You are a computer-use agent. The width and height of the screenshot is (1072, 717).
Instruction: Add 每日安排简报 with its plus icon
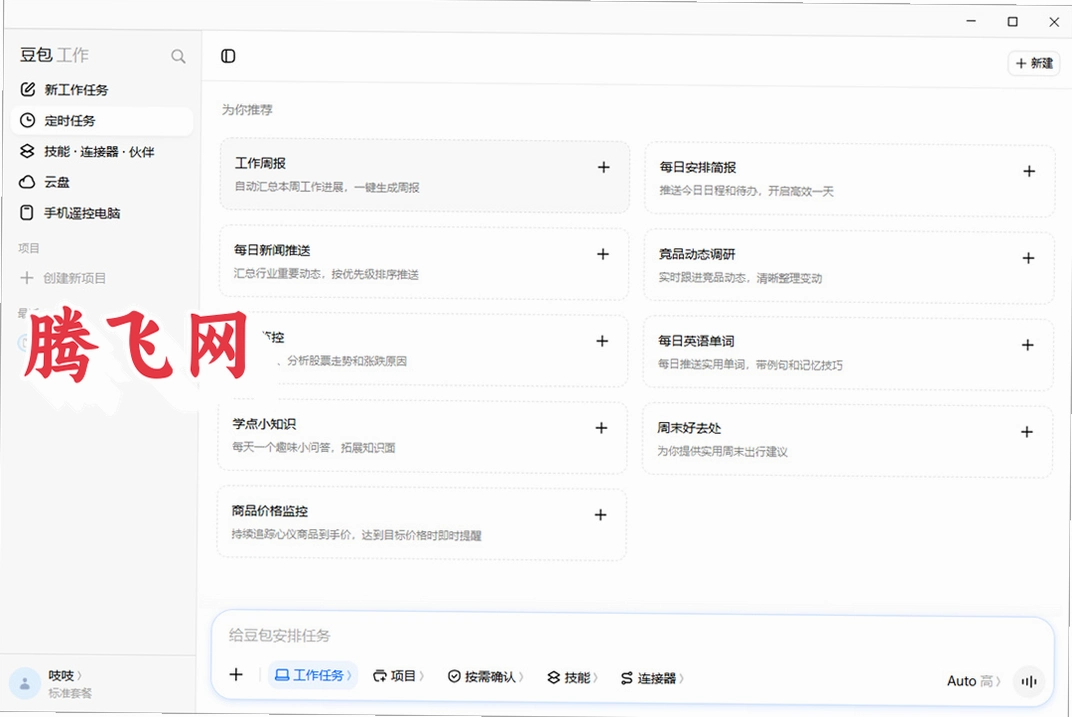[1029, 172]
